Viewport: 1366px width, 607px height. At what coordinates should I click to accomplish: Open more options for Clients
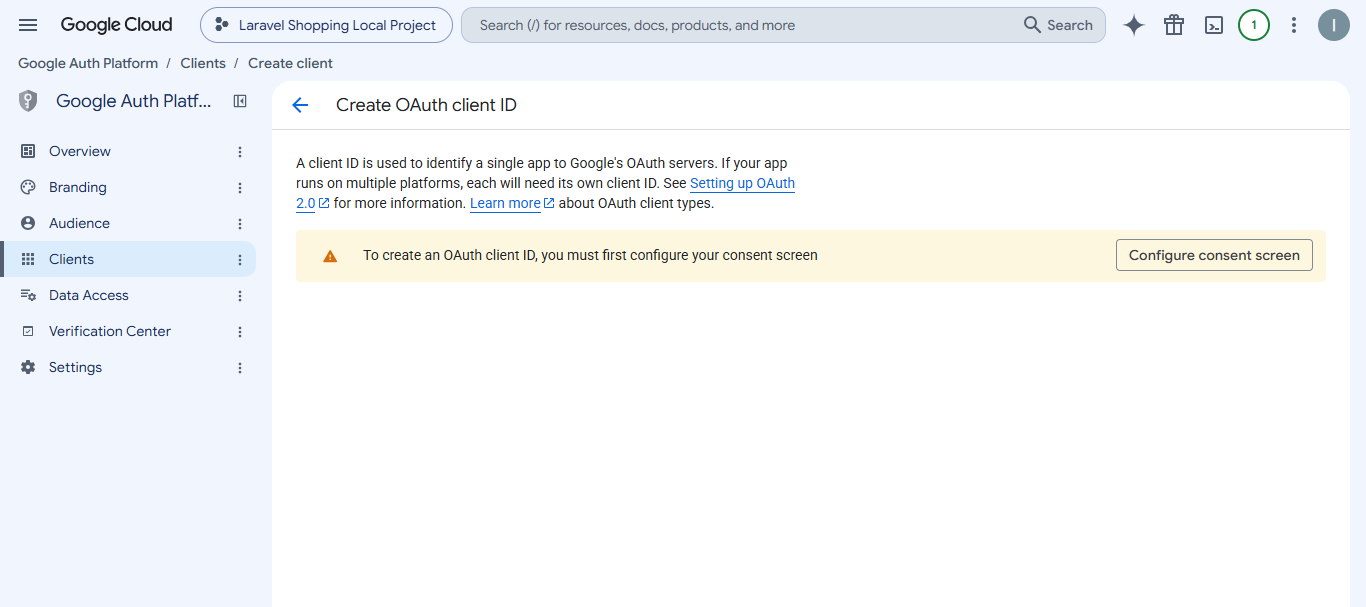(240, 260)
